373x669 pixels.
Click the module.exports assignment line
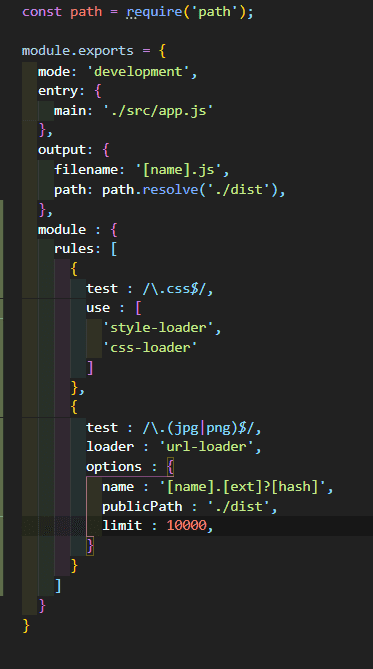click(x=94, y=51)
